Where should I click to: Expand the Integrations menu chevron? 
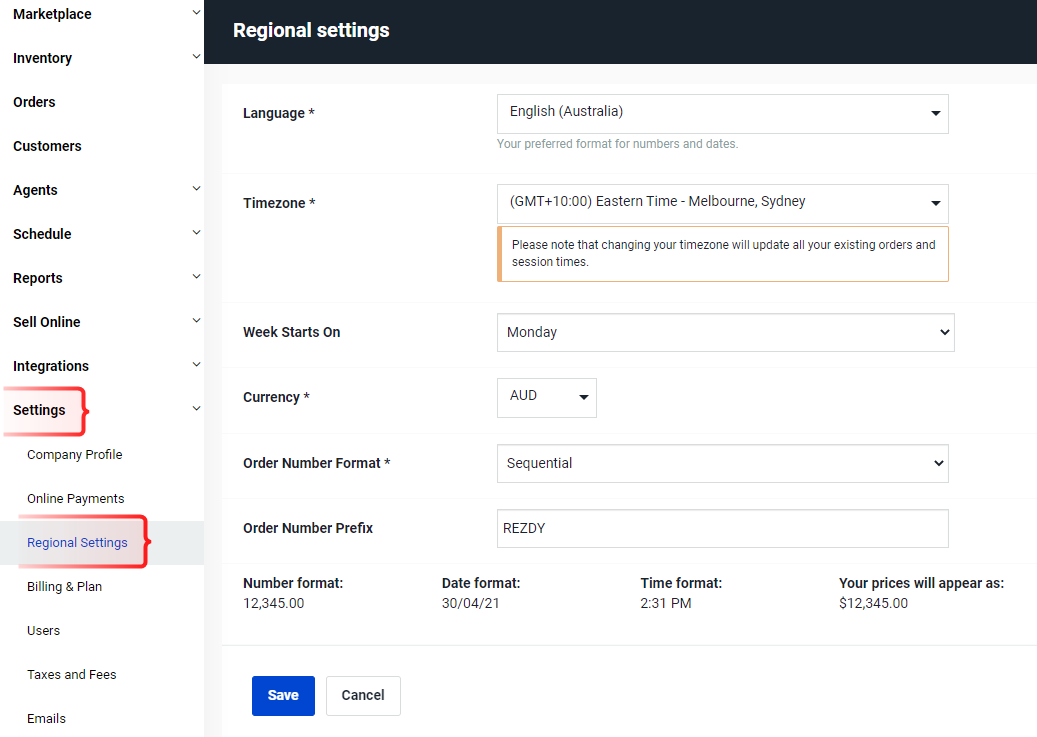point(196,365)
